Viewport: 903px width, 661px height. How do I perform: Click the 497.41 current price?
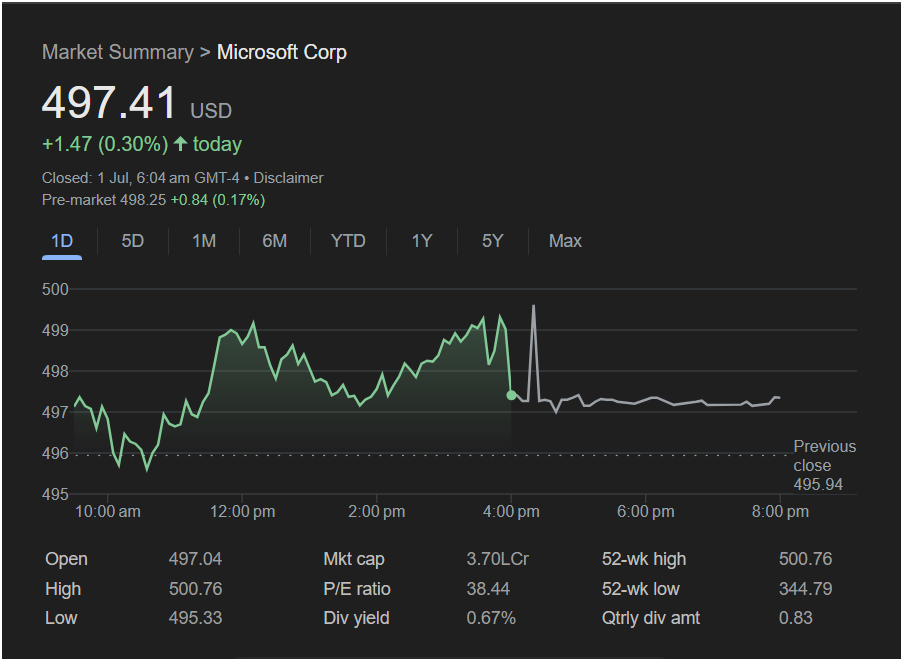click(x=109, y=103)
